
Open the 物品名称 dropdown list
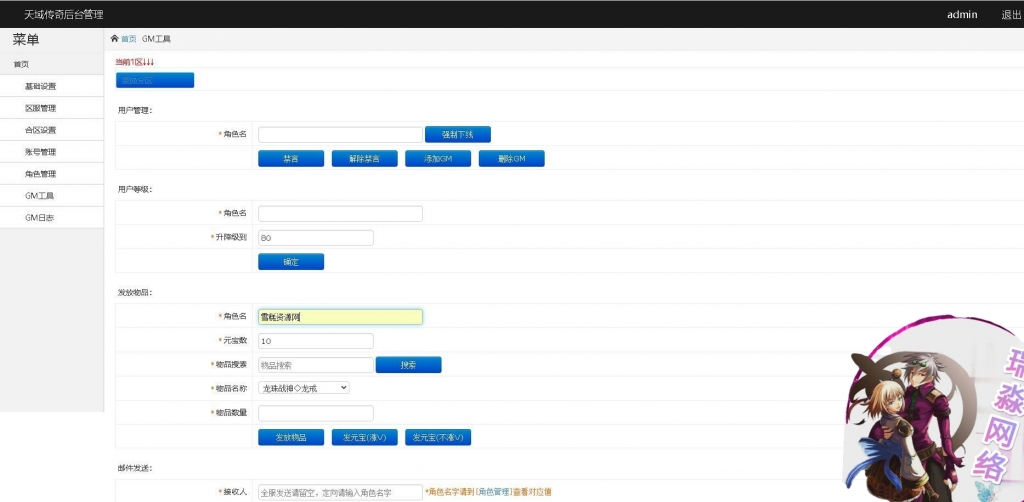[x=304, y=388]
